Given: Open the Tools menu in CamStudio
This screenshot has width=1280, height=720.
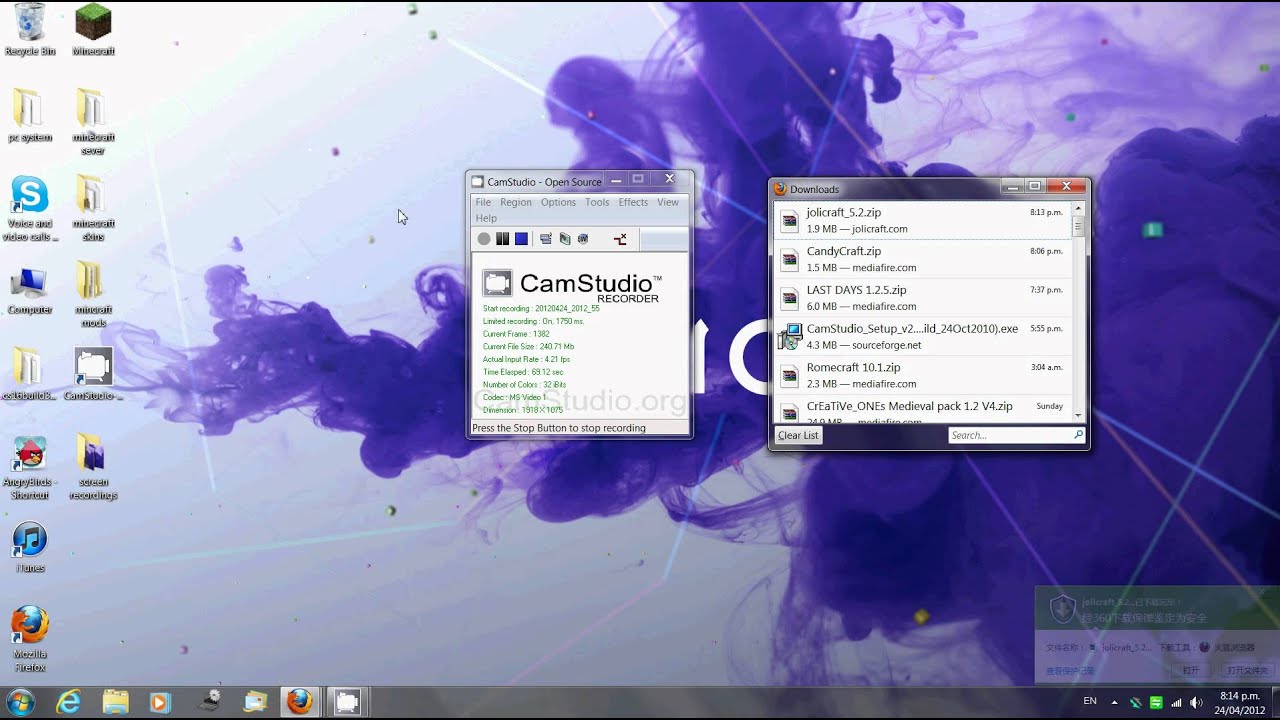Looking at the screenshot, I should tap(597, 202).
